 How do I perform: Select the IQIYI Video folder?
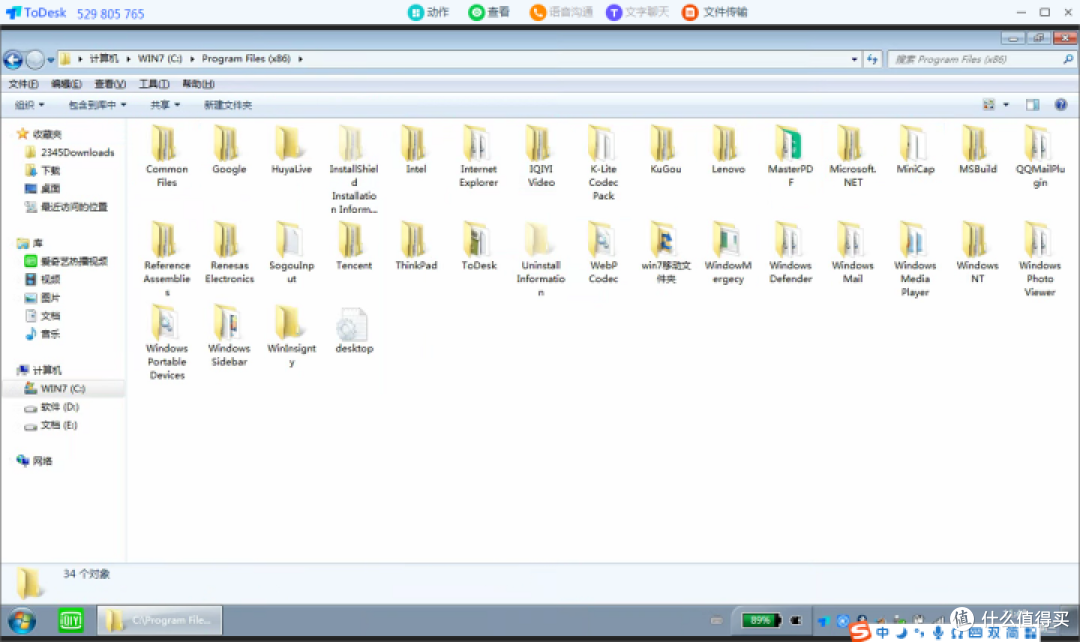(x=541, y=156)
